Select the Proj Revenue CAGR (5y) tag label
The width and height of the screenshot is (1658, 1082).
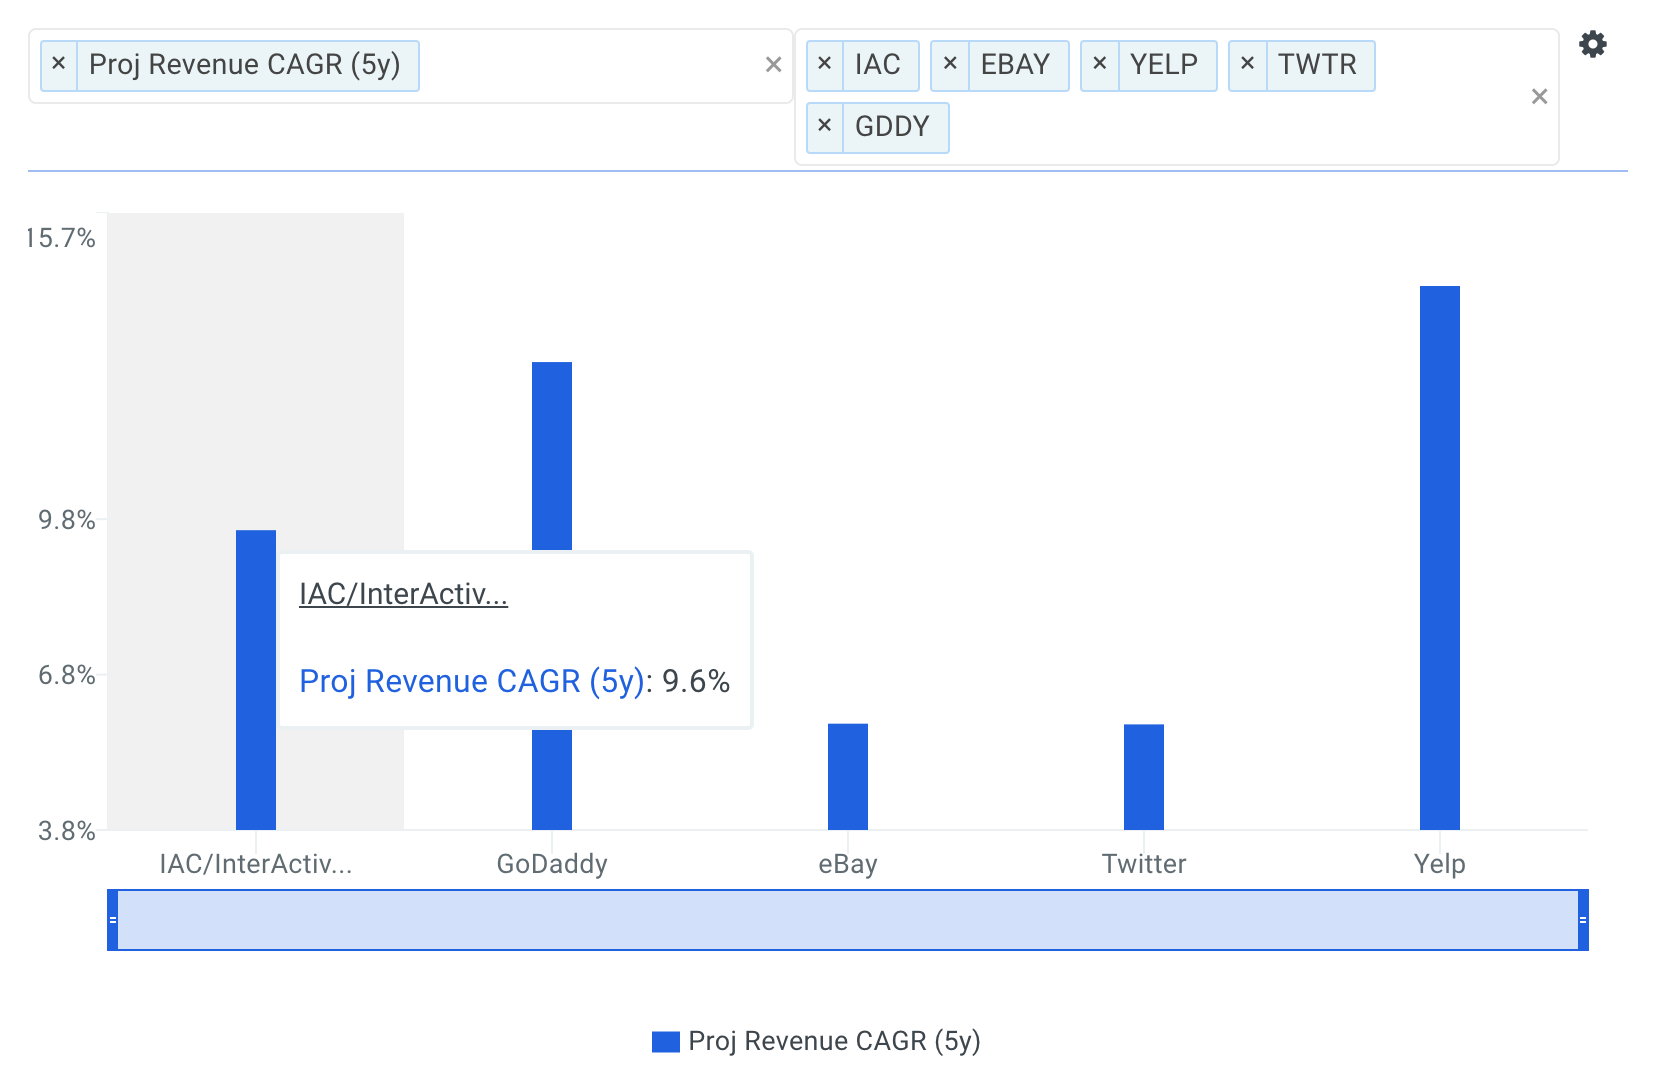point(245,65)
